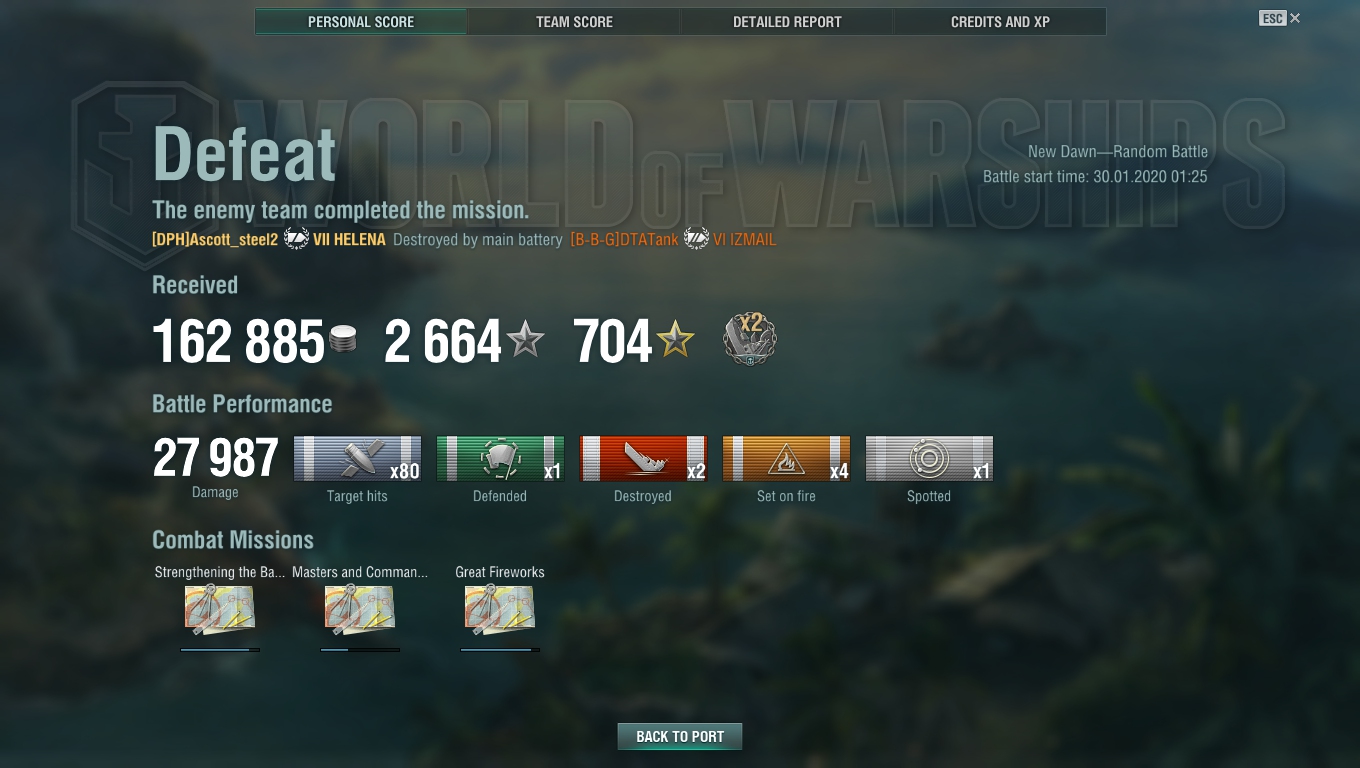This screenshot has width=1360, height=768.
Task: Click the Defended ribbon icon
Action: tap(500, 459)
